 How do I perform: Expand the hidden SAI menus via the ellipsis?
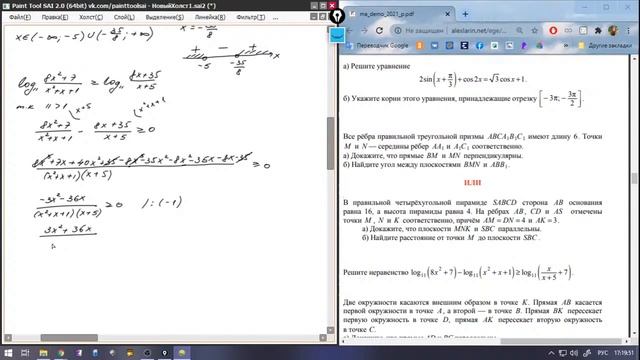pos(276,17)
